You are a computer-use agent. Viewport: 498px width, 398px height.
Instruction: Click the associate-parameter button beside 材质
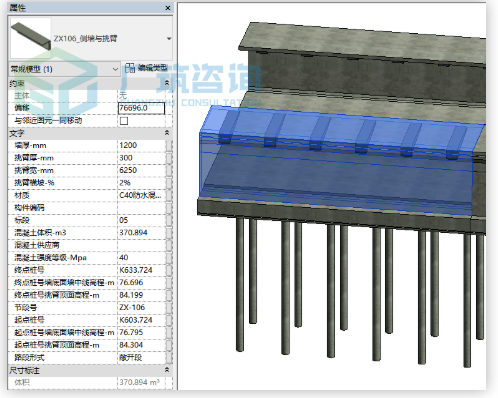(x=169, y=195)
